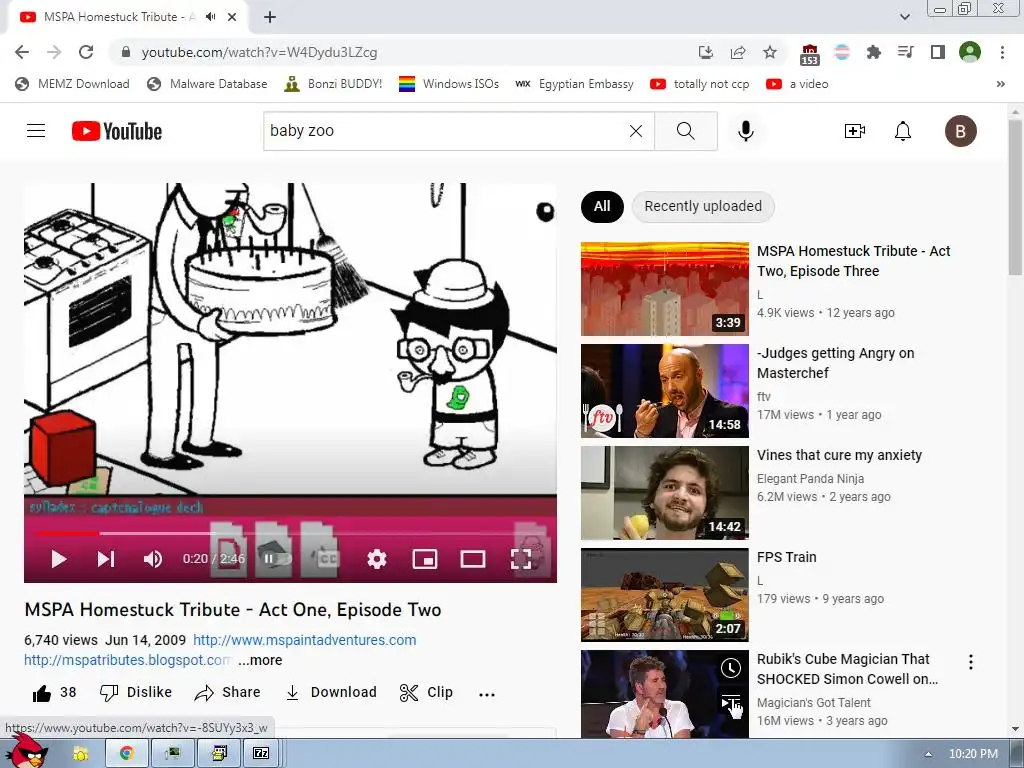Open YouTube notifications bell
The image size is (1024, 768).
pyautogui.click(x=903, y=131)
